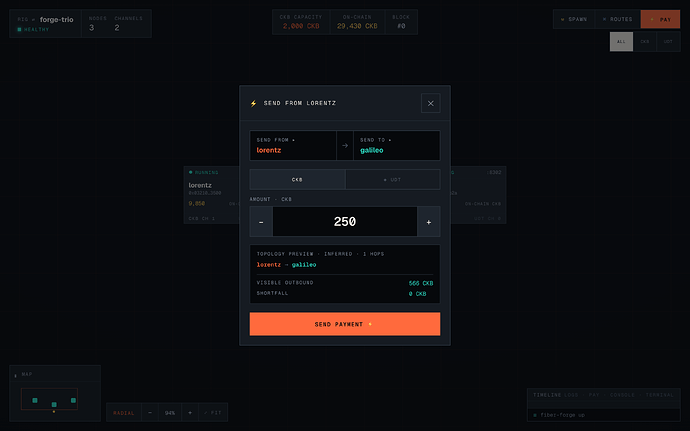Select the All filter toggle
The image size is (690, 431).
click(621, 42)
